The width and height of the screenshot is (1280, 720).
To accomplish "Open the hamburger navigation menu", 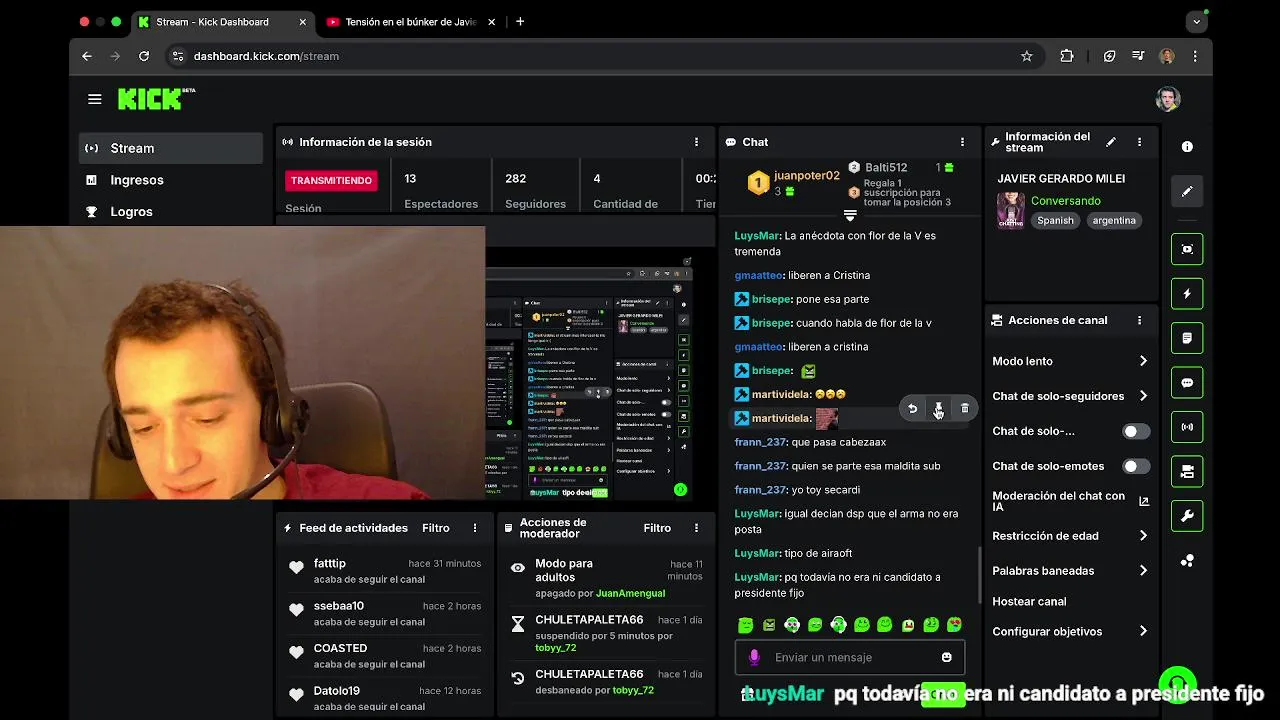I will coord(94,99).
